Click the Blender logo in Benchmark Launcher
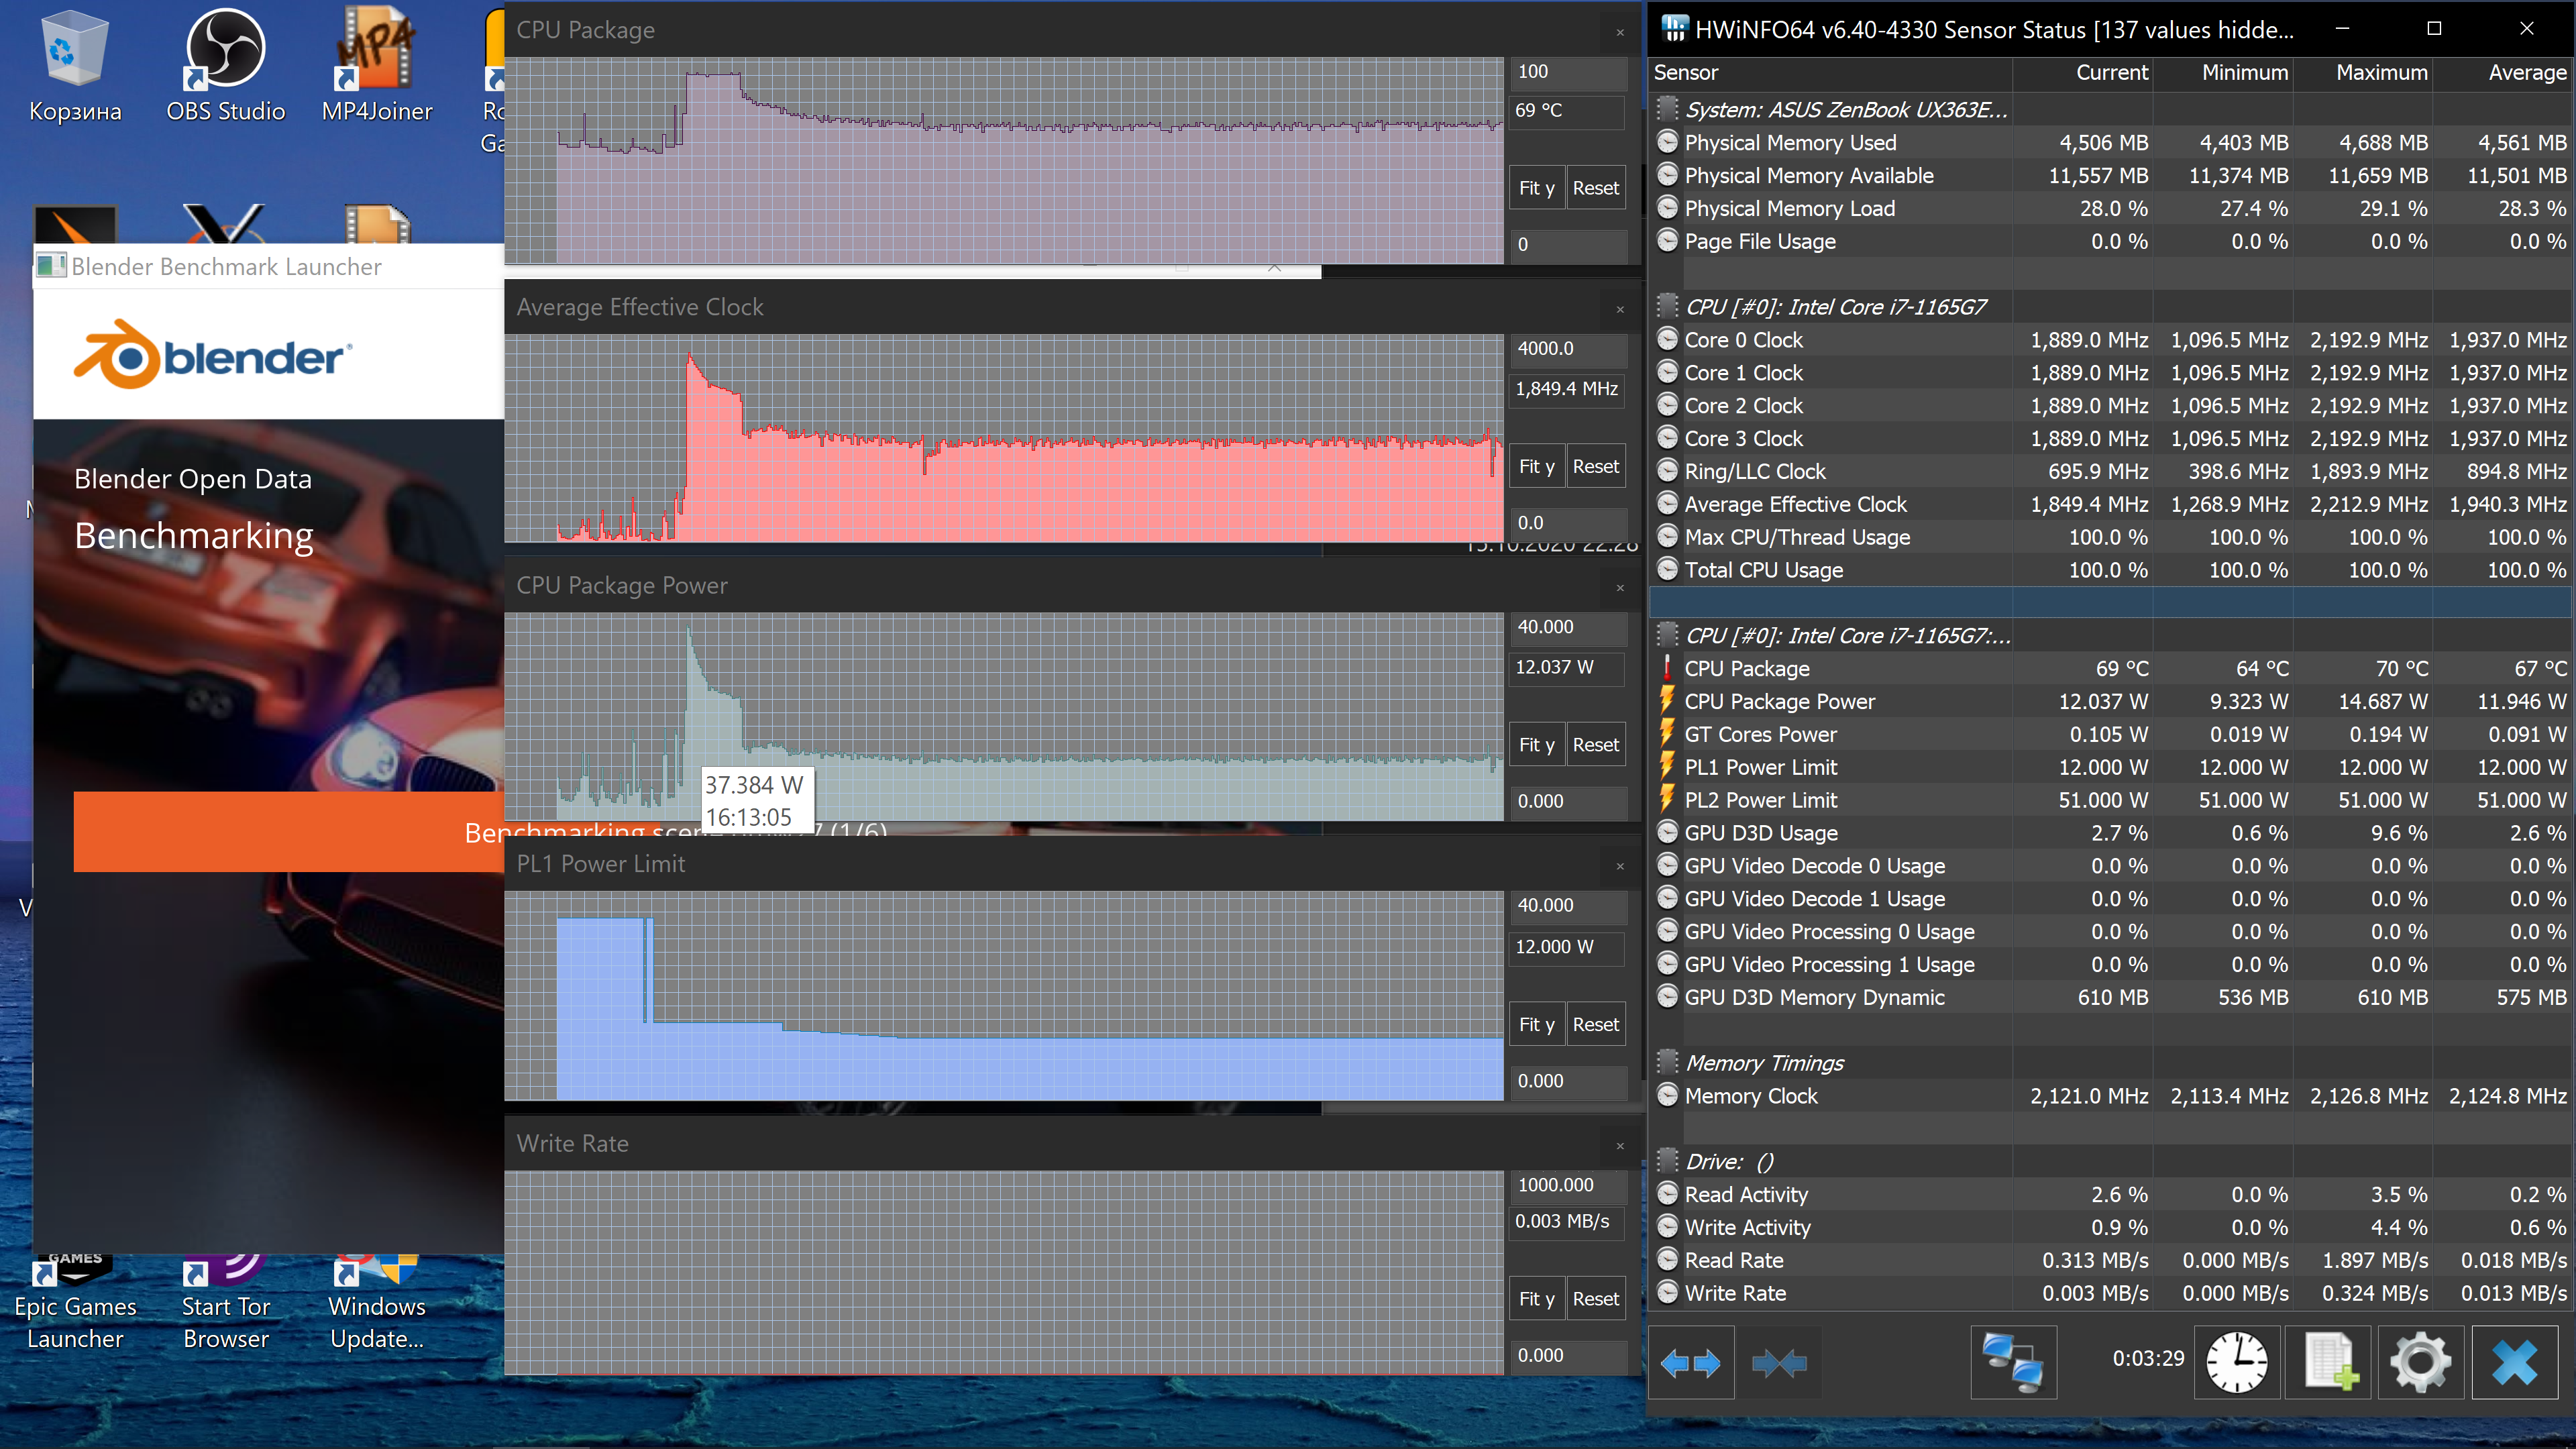The height and width of the screenshot is (1449, 2576). [x=213, y=354]
